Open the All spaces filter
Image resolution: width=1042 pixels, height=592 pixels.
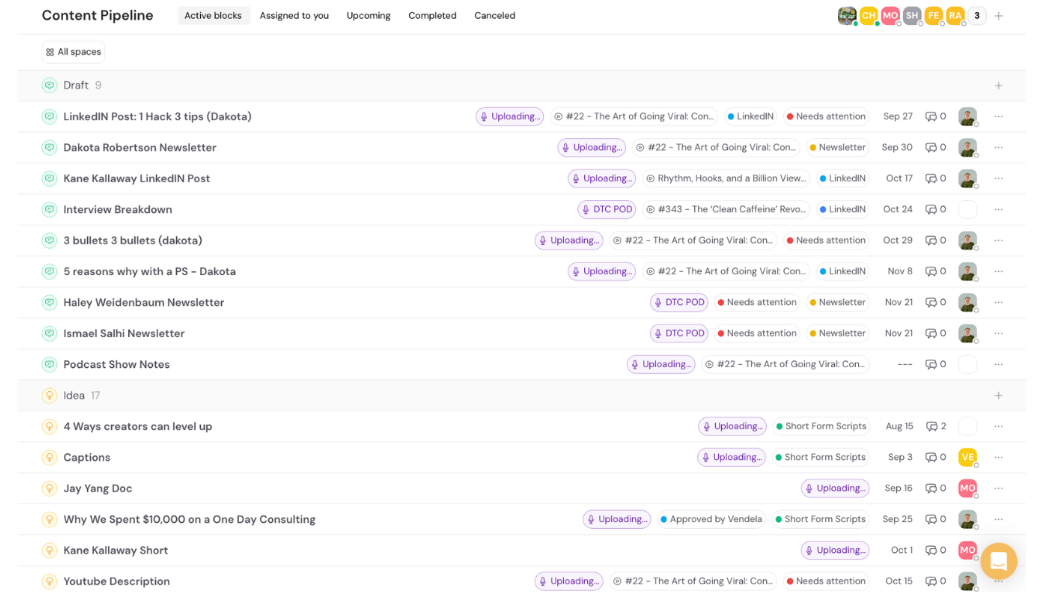73,52
